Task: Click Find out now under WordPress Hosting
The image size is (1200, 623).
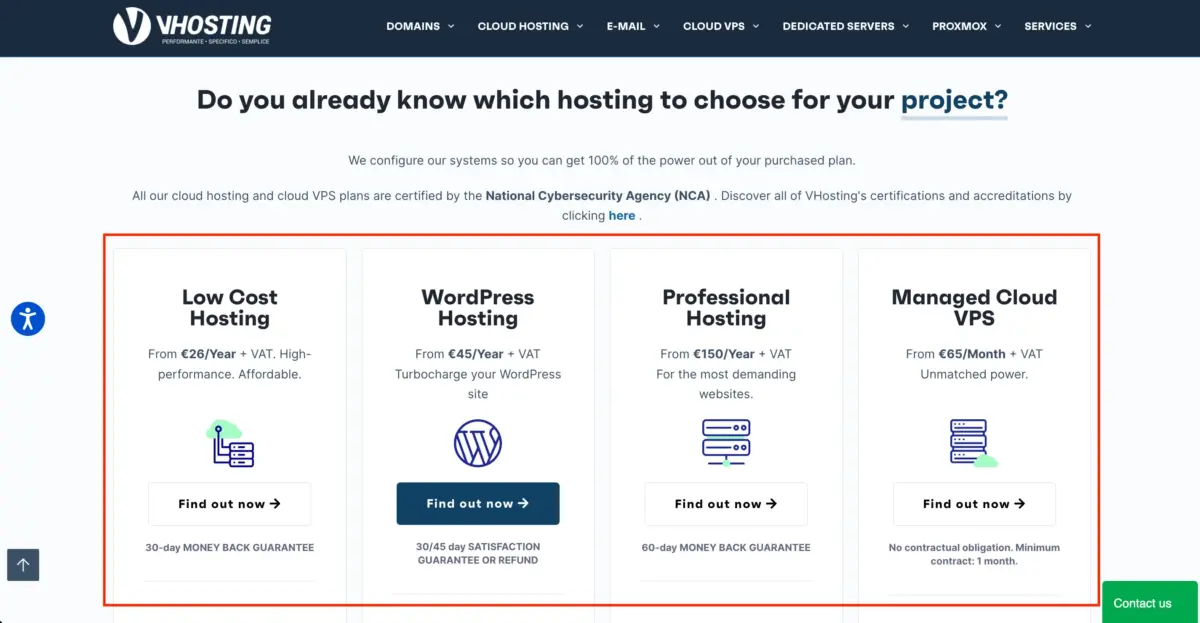Action: click(x=478, y=504)
